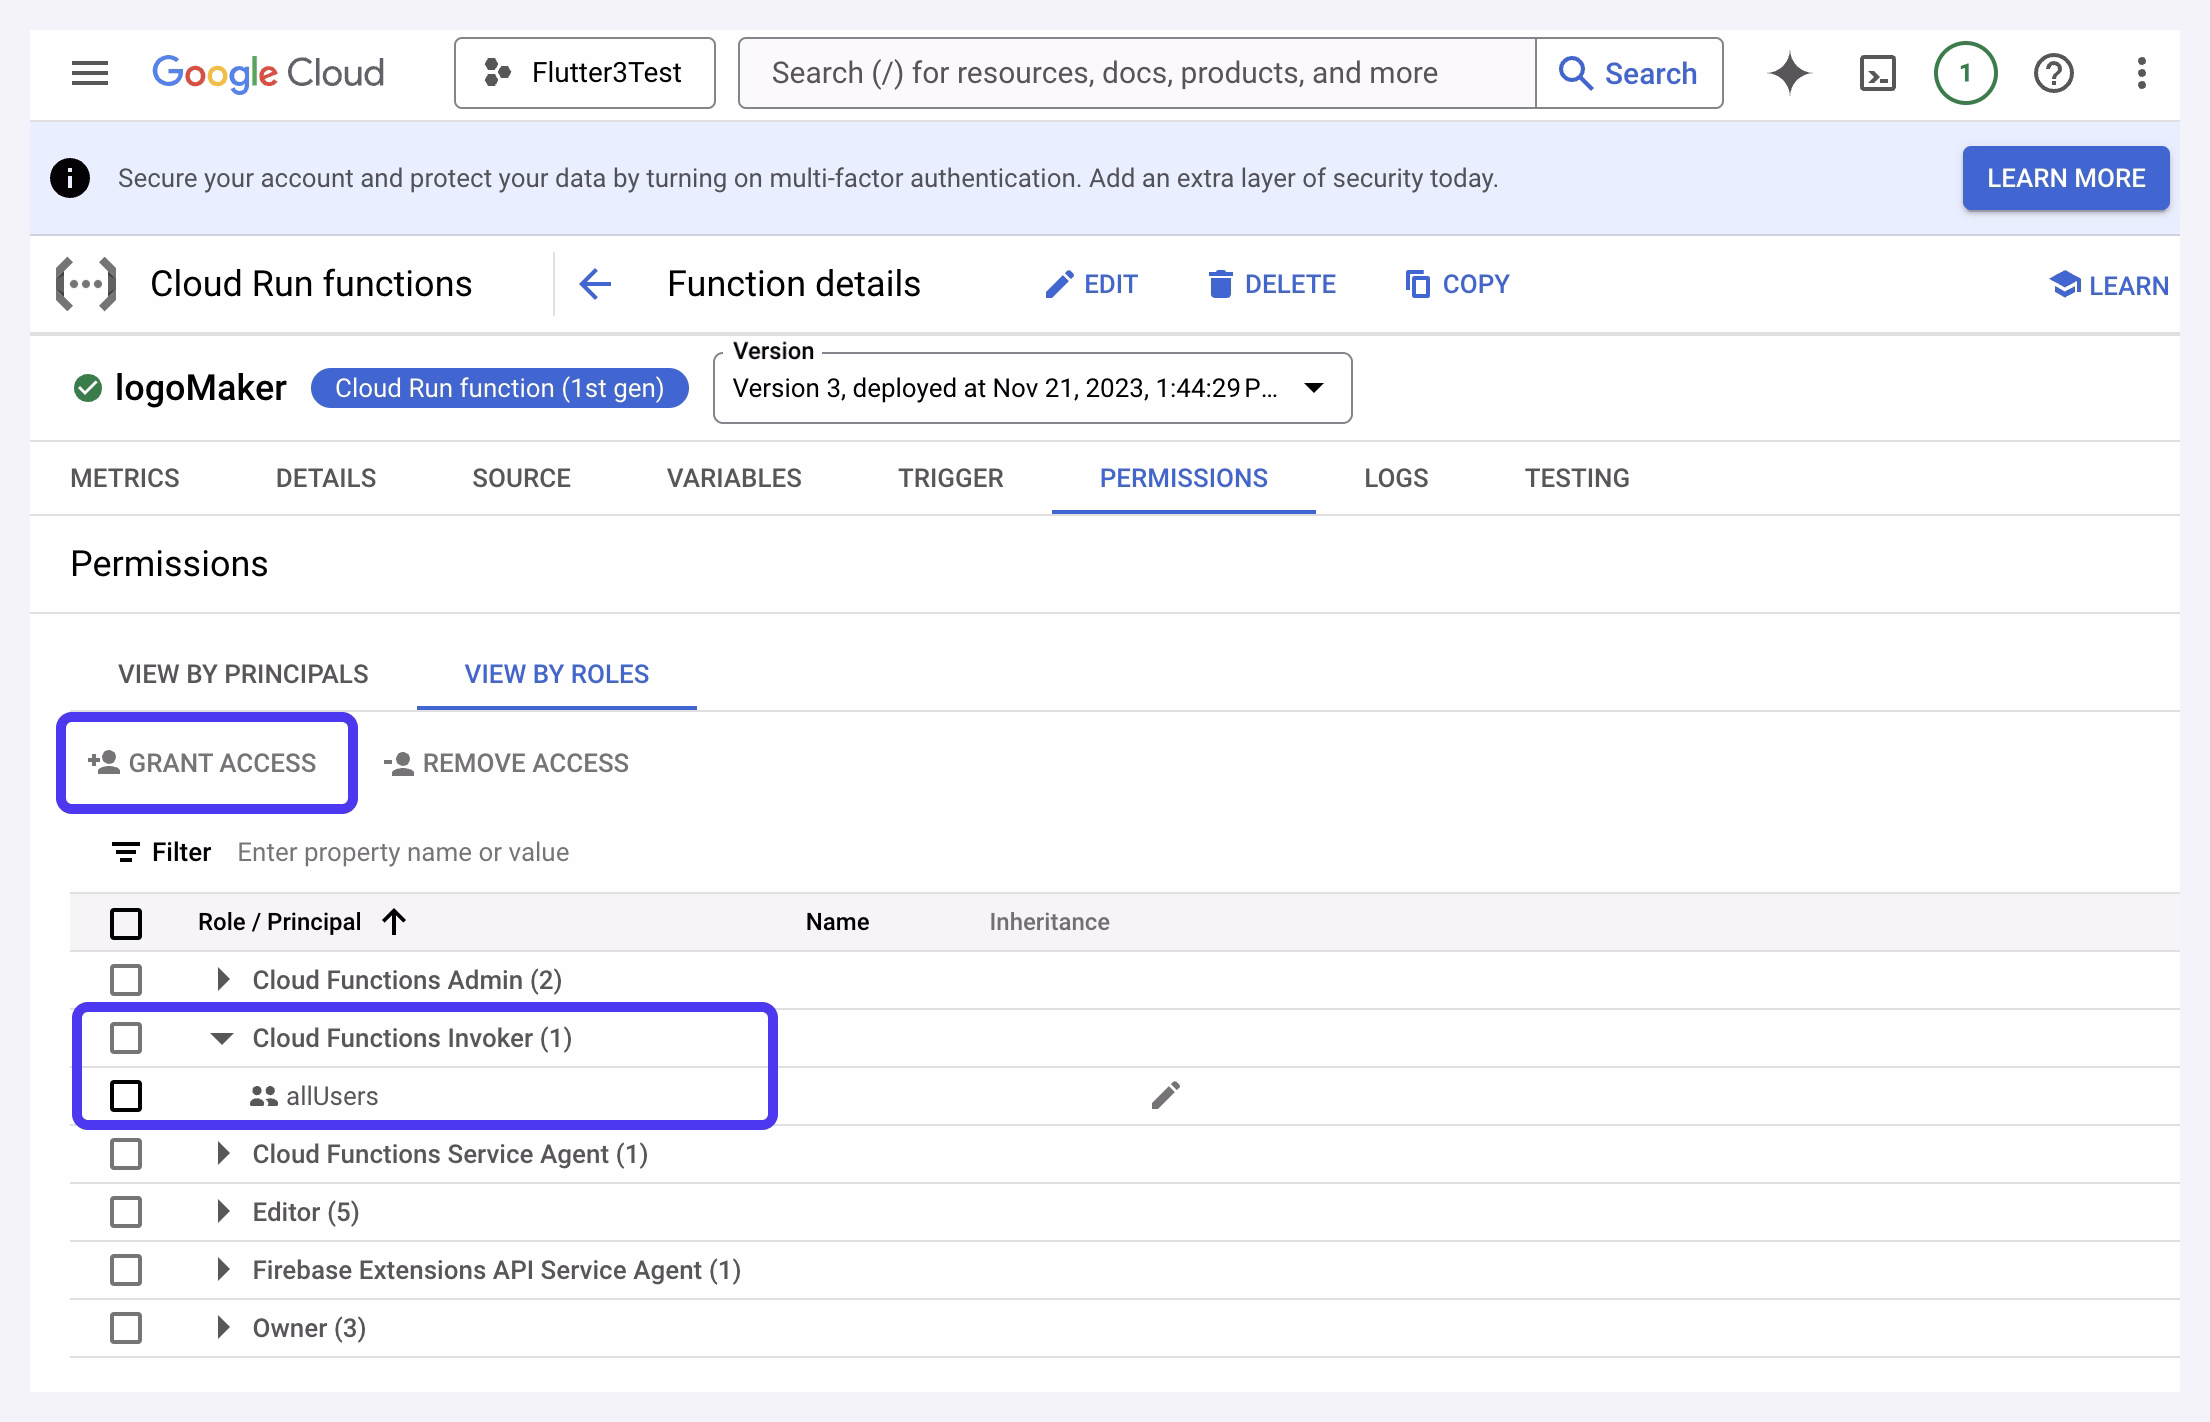Check Firebase Extensions API Service Agent checkbox
2210x1422 pixels.
(126, 1270)
